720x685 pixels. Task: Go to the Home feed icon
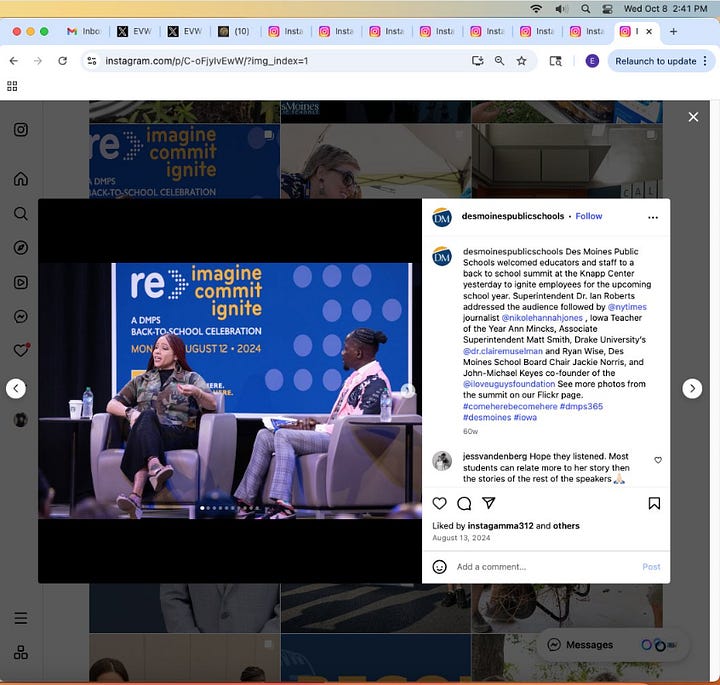(21, 179)
